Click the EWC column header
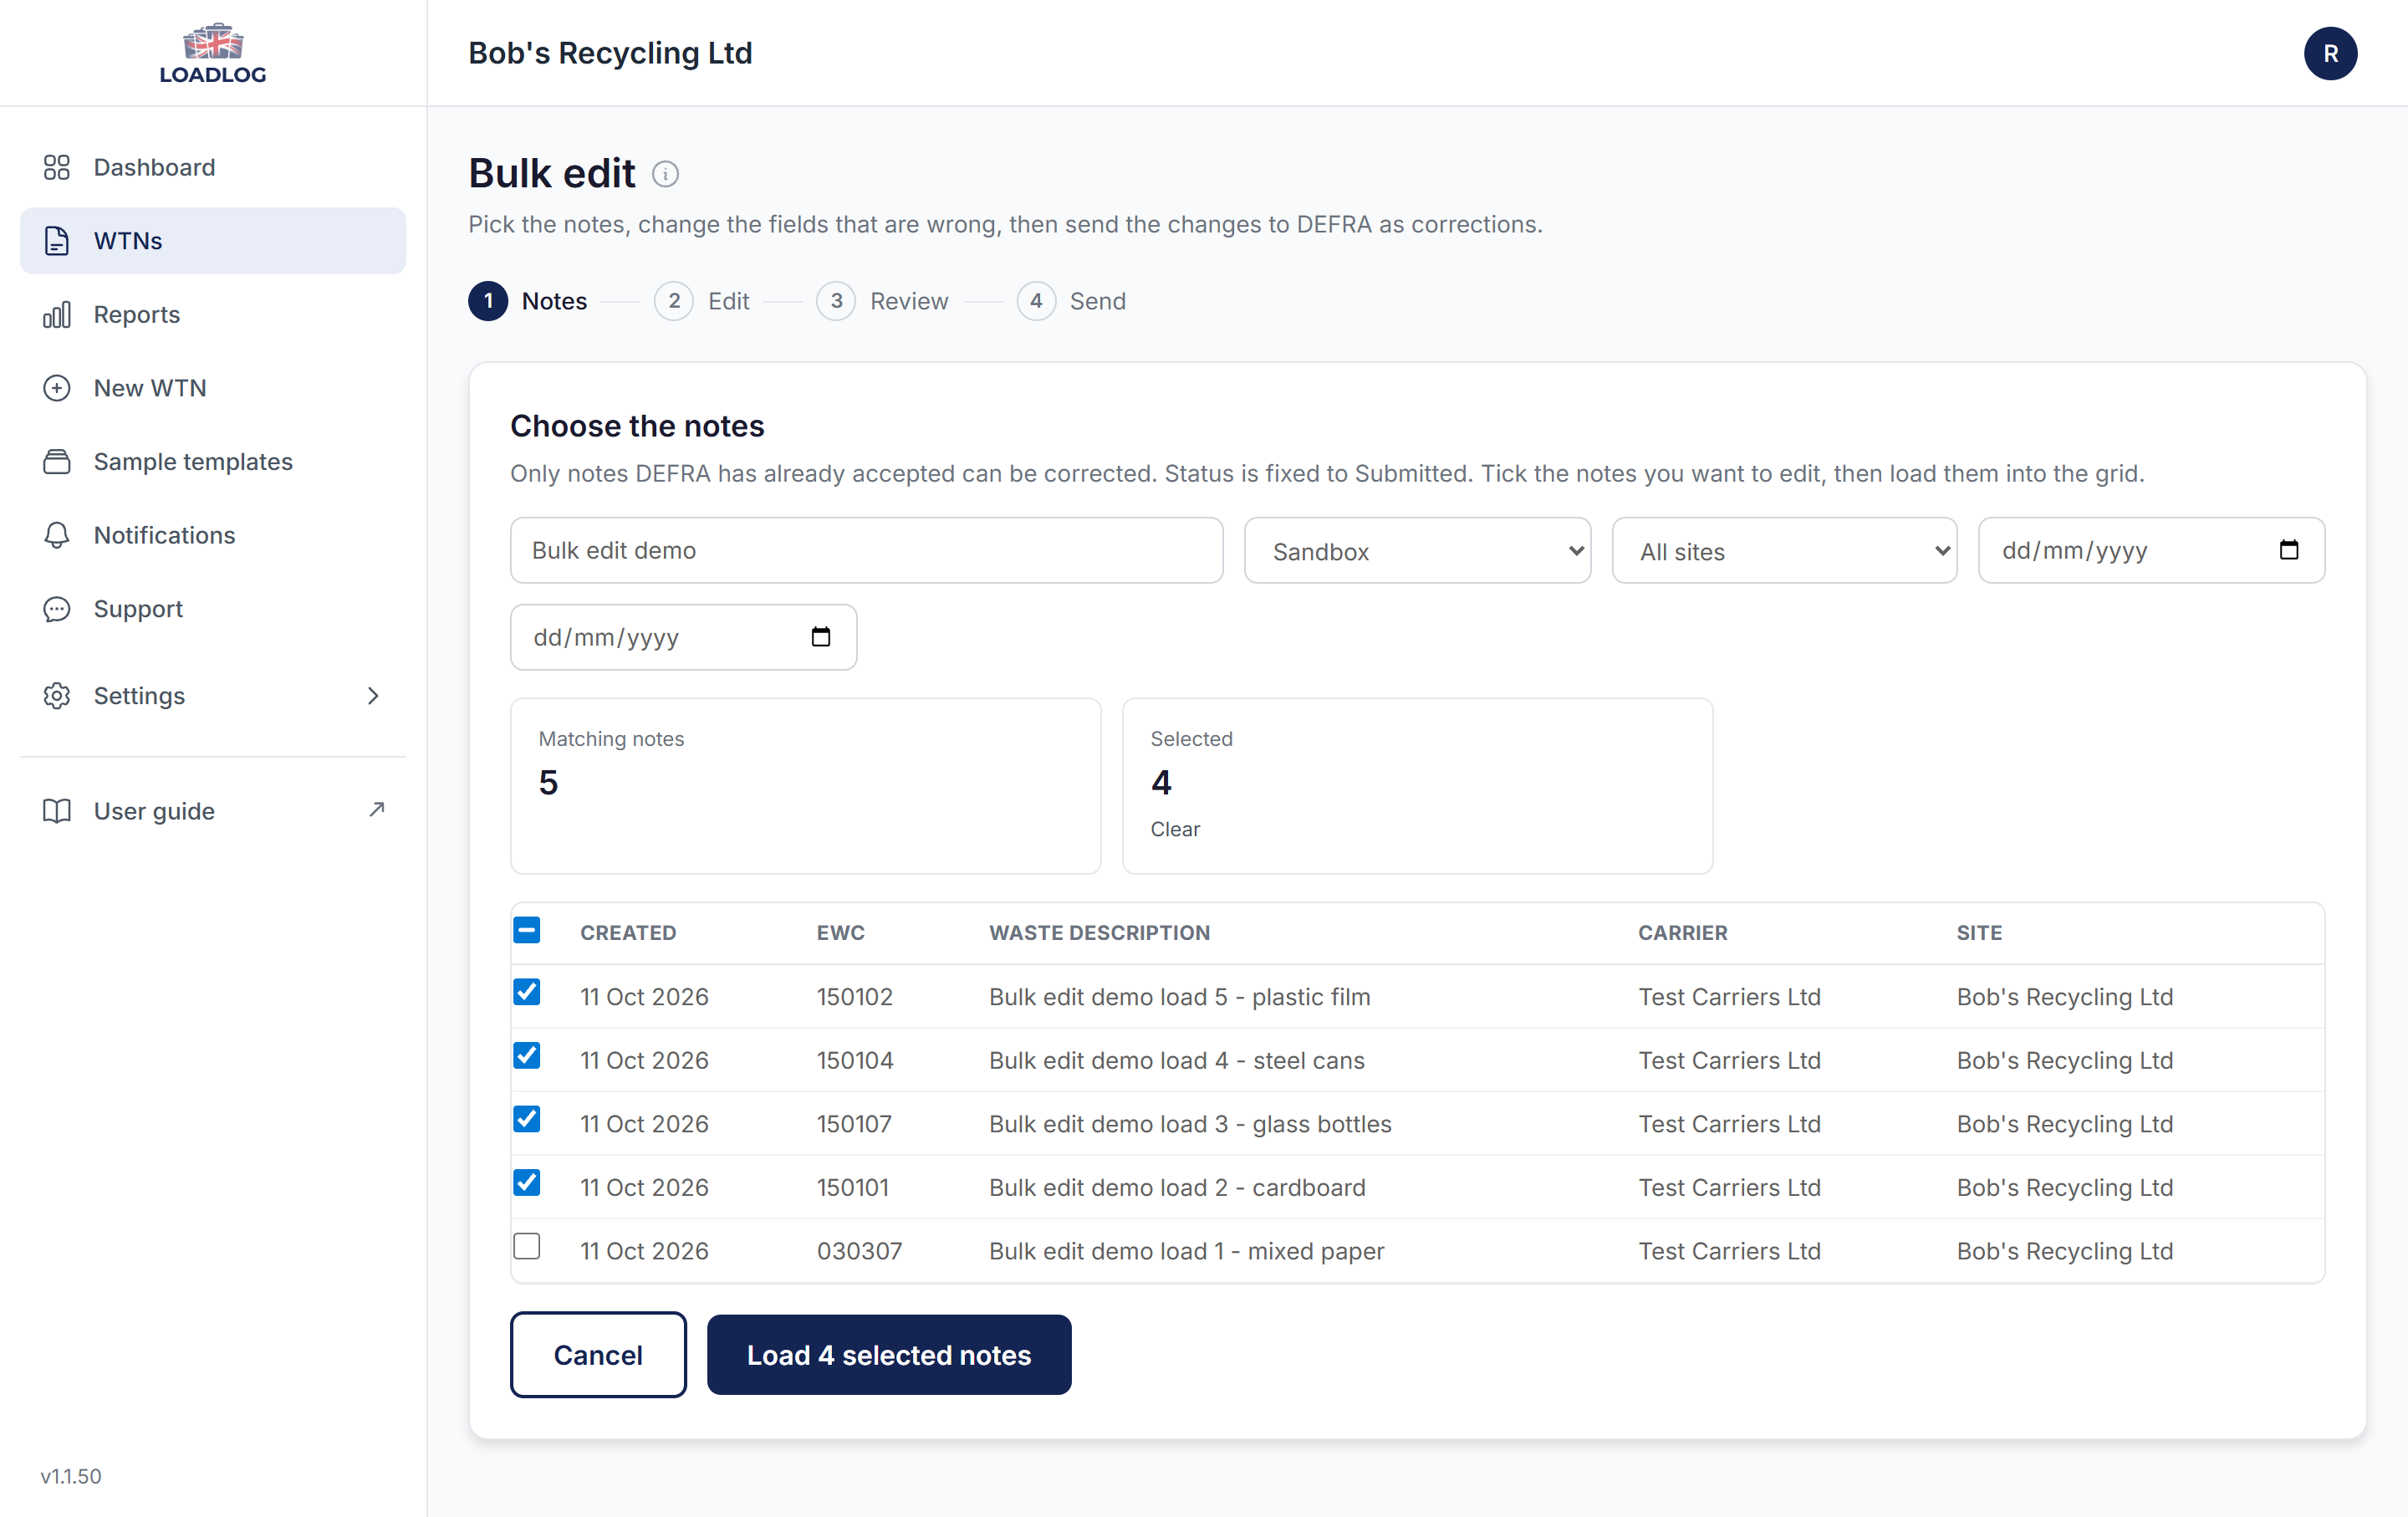 [x=841, y=933]
